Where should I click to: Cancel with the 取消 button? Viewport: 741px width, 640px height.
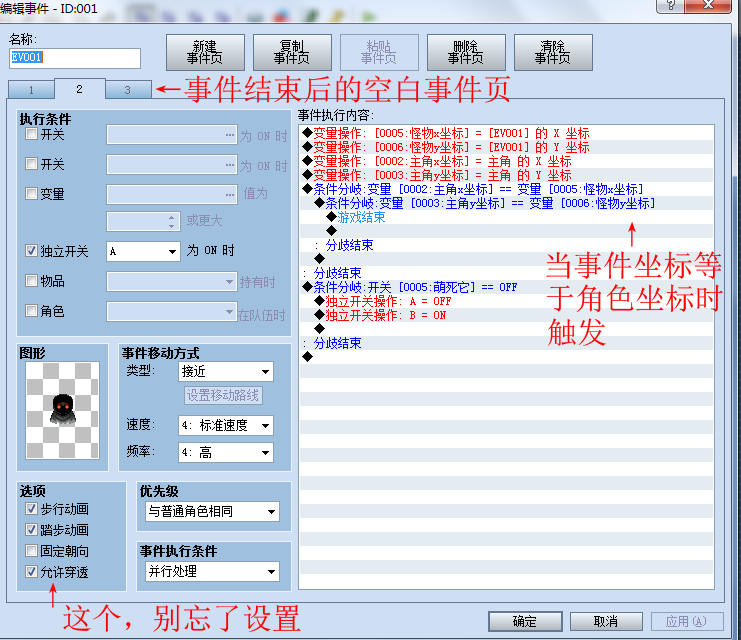coord(606,621)
